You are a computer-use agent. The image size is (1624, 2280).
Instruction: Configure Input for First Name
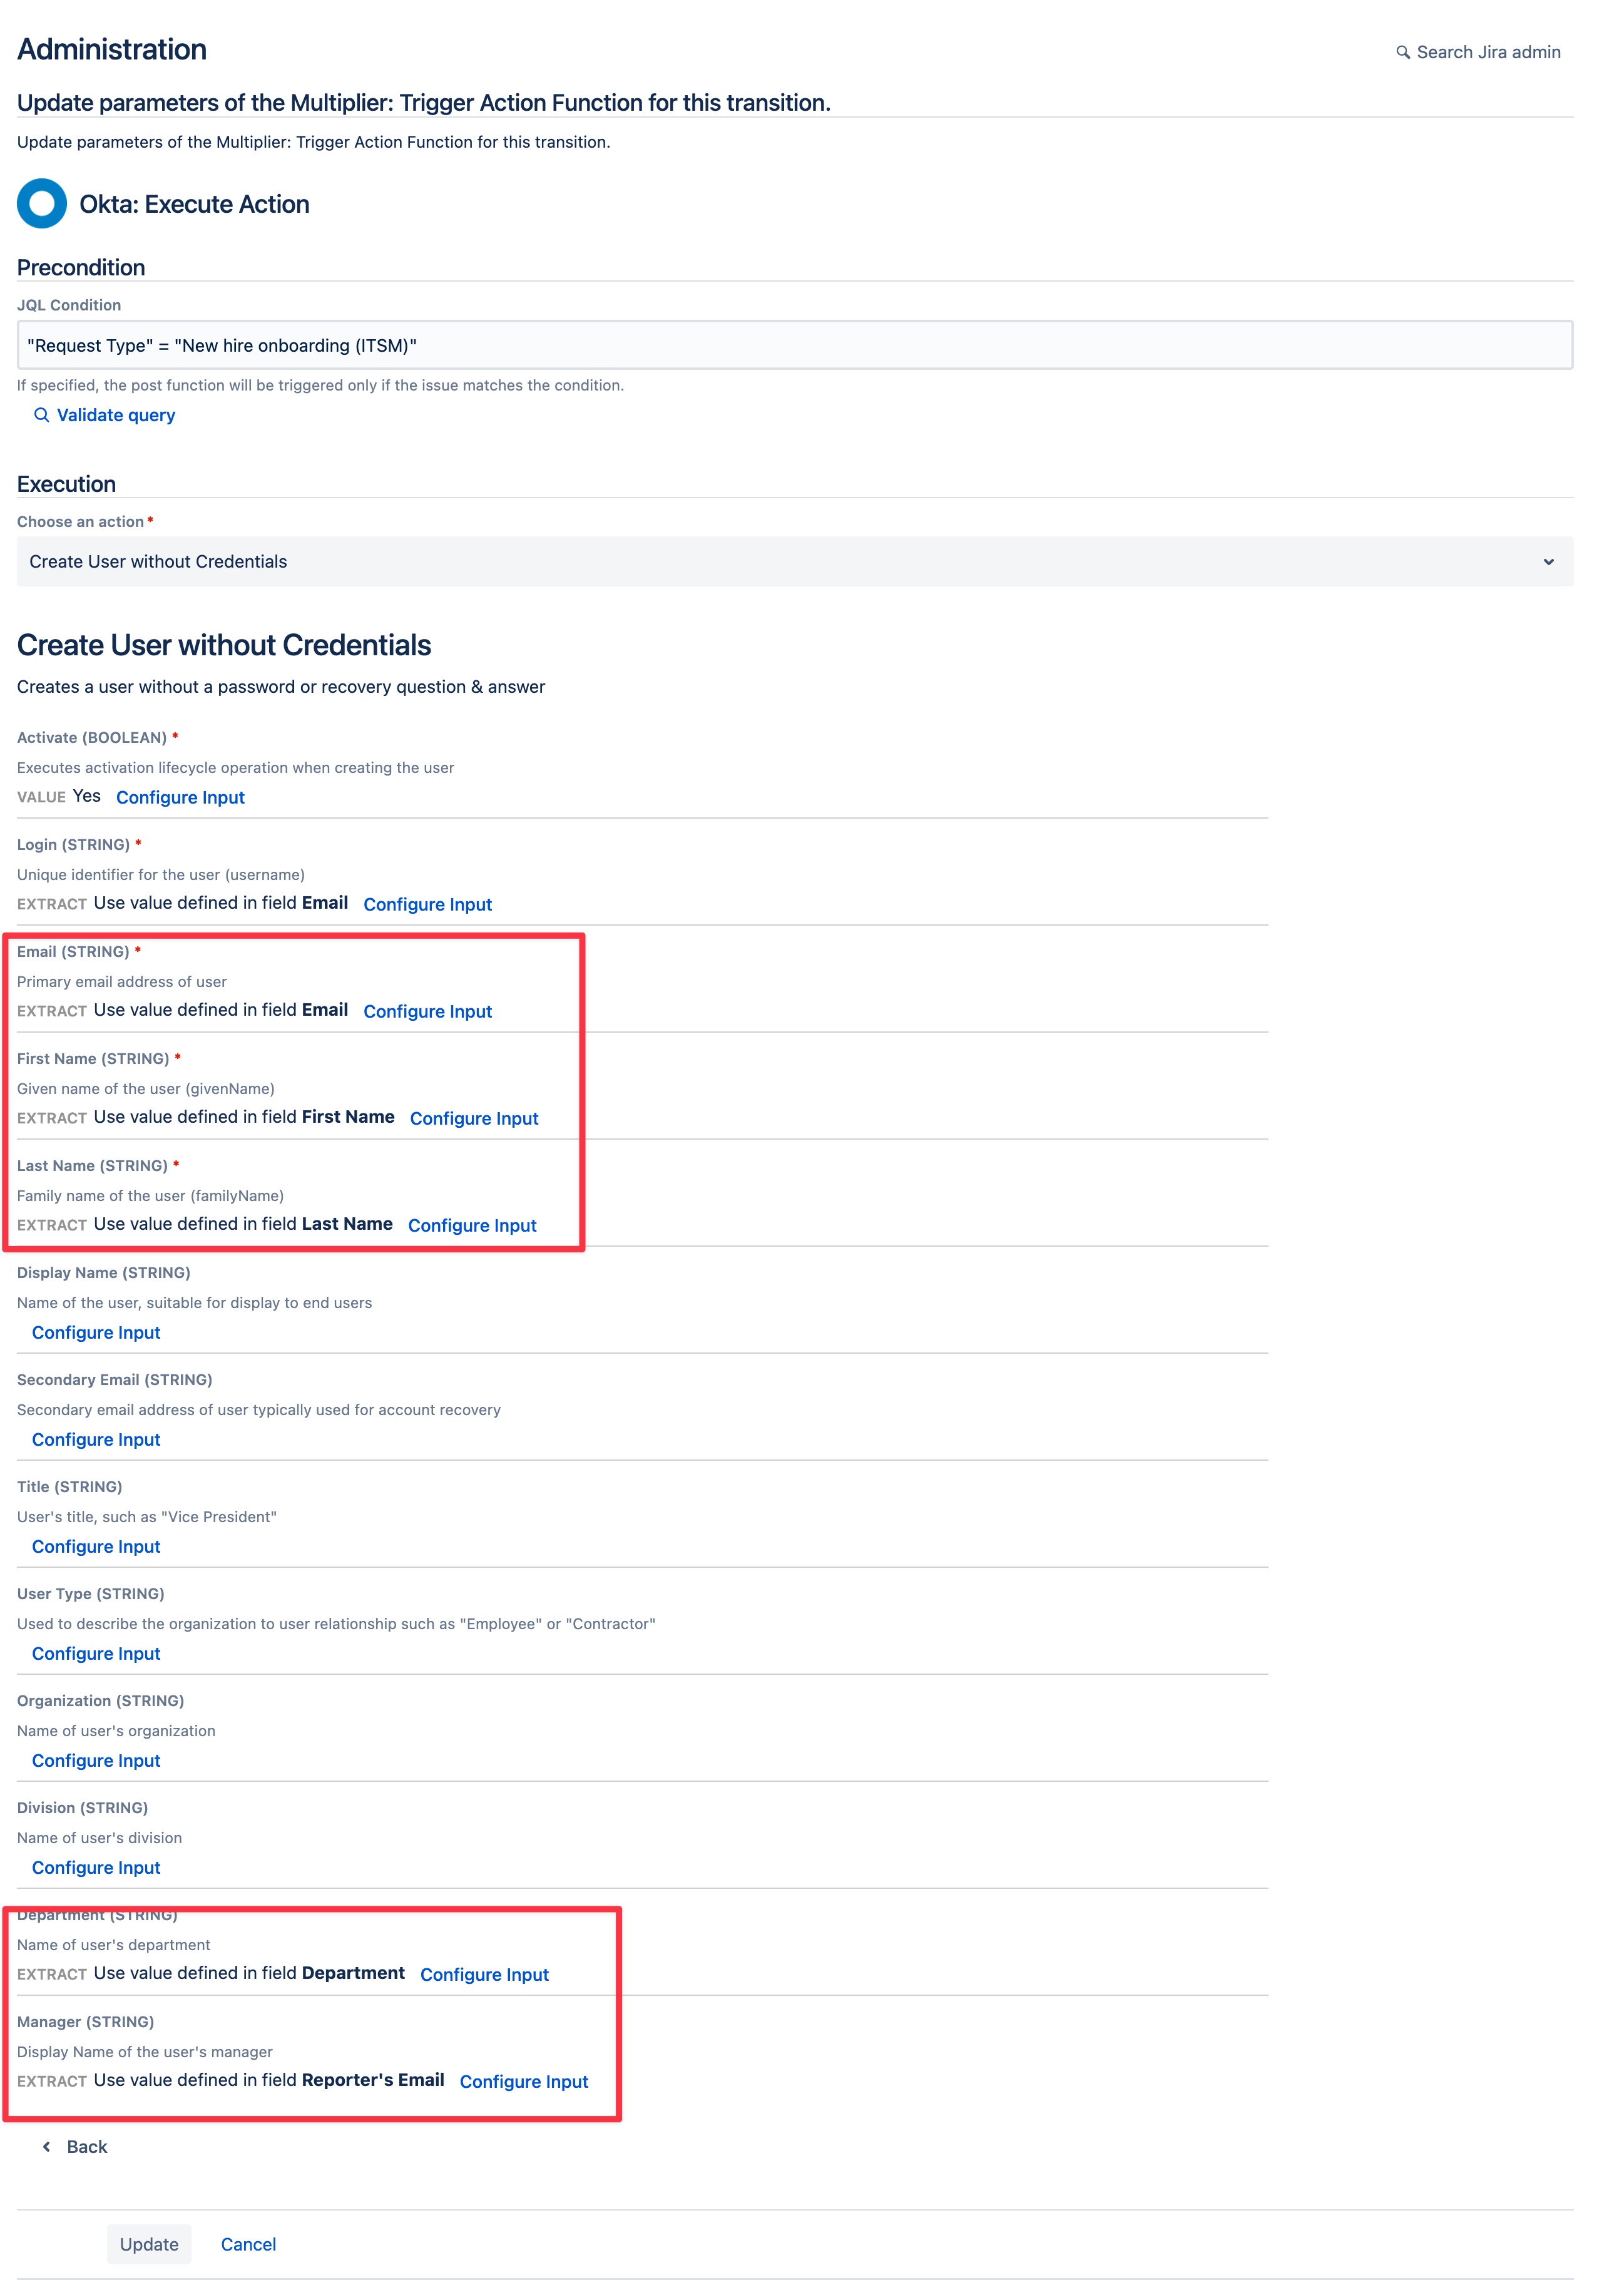tap(474, 1119)
